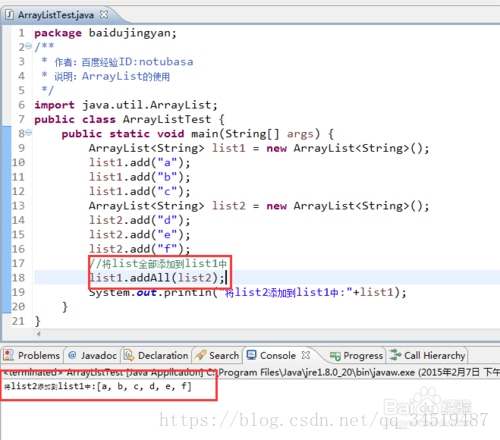Open the Call Hierarchy tab

click(428, 356)
